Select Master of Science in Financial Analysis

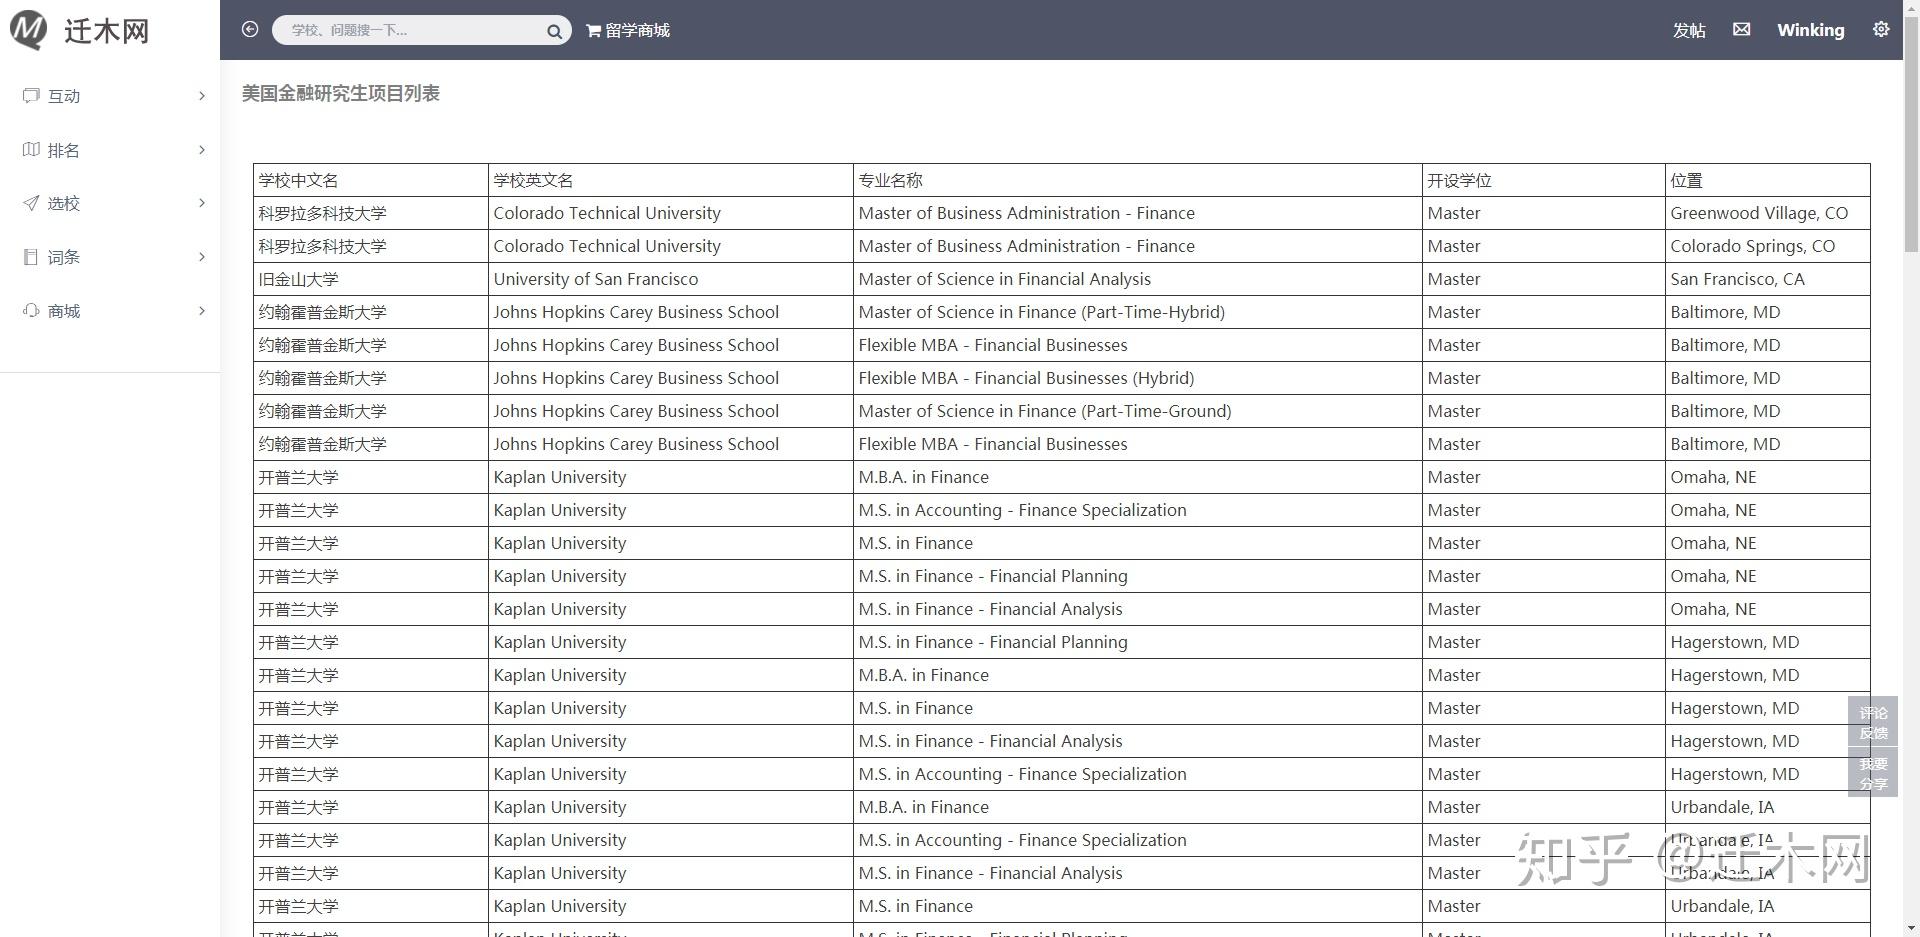1137,279
